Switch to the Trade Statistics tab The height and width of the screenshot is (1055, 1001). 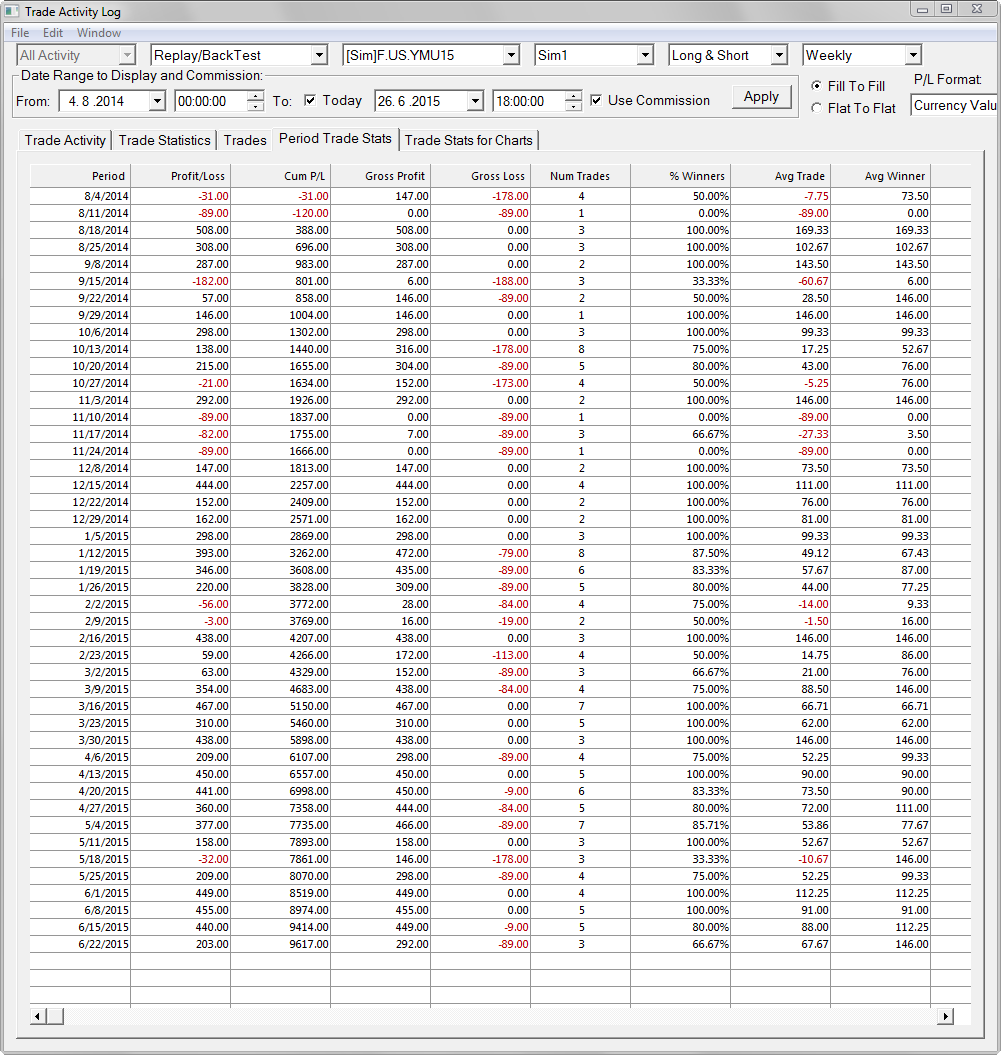click(164, 140)
